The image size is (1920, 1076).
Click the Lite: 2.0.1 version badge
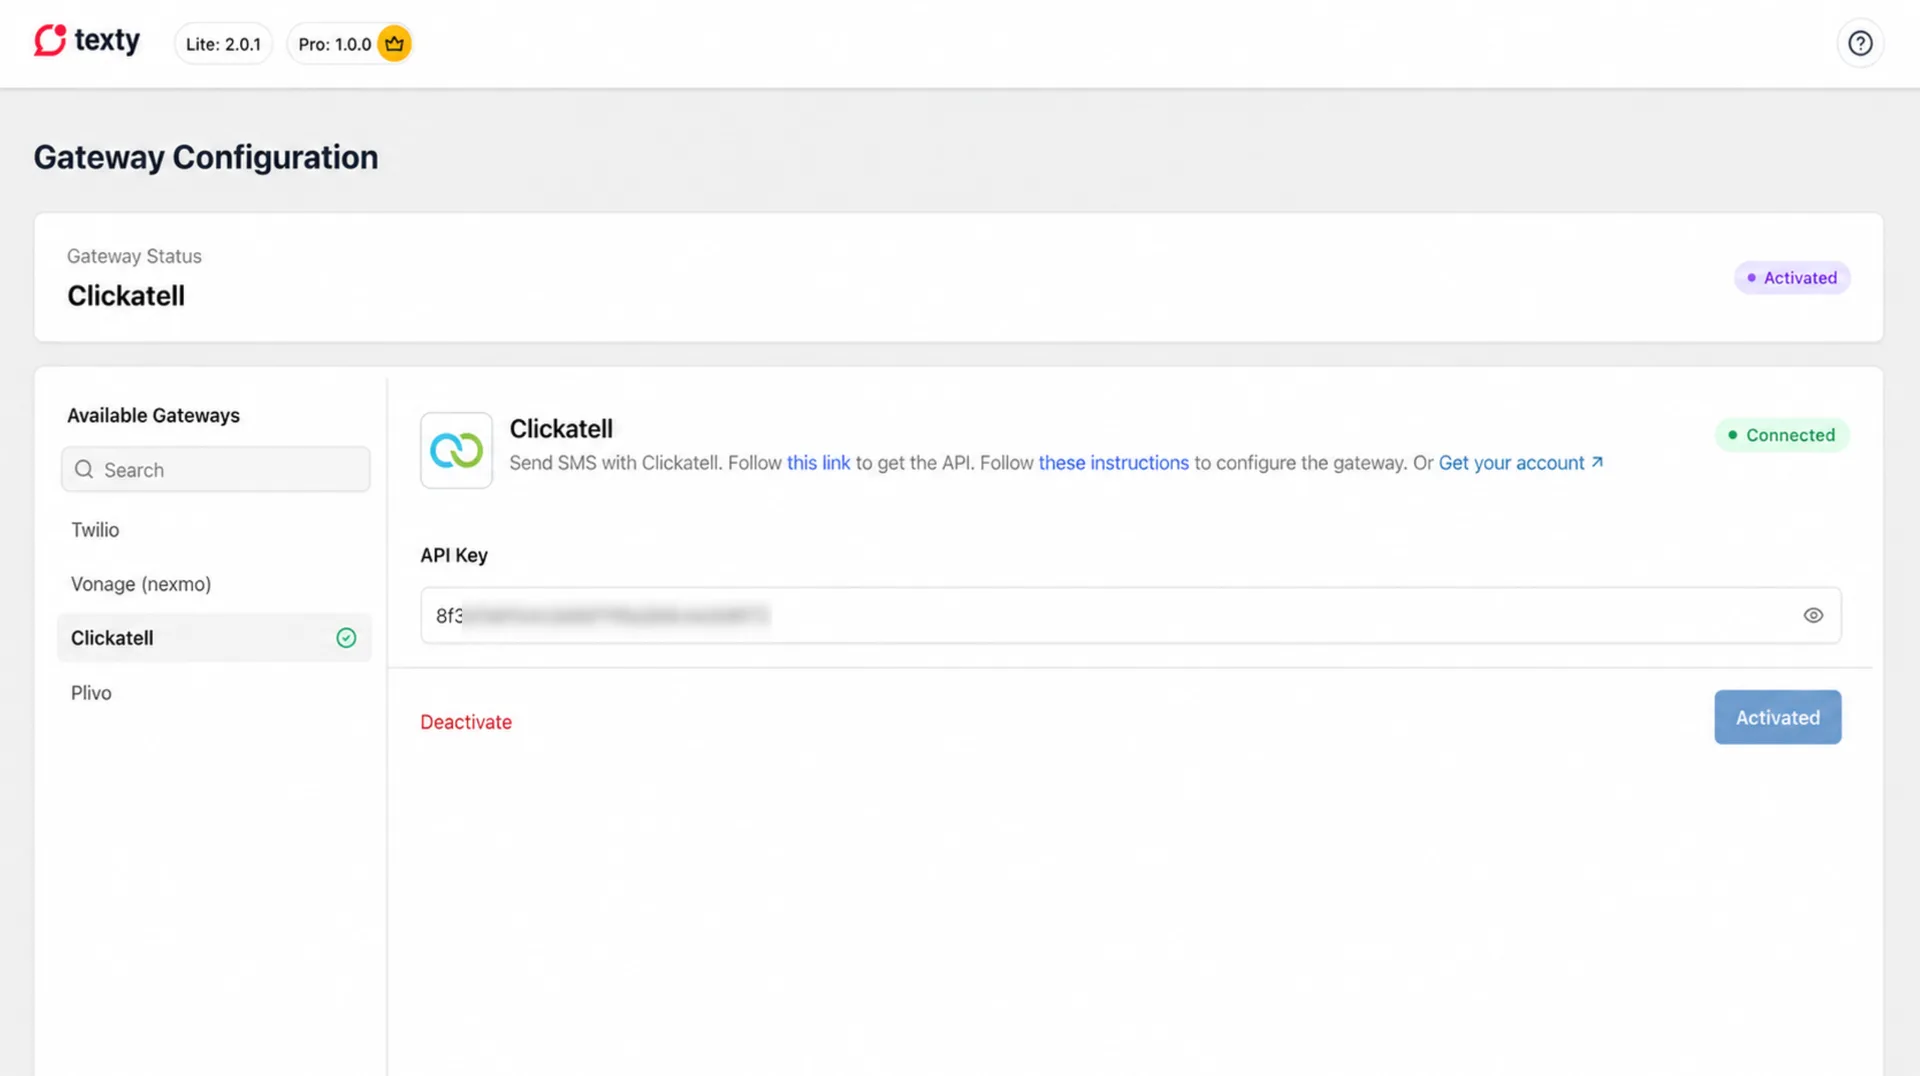point(223,44)
